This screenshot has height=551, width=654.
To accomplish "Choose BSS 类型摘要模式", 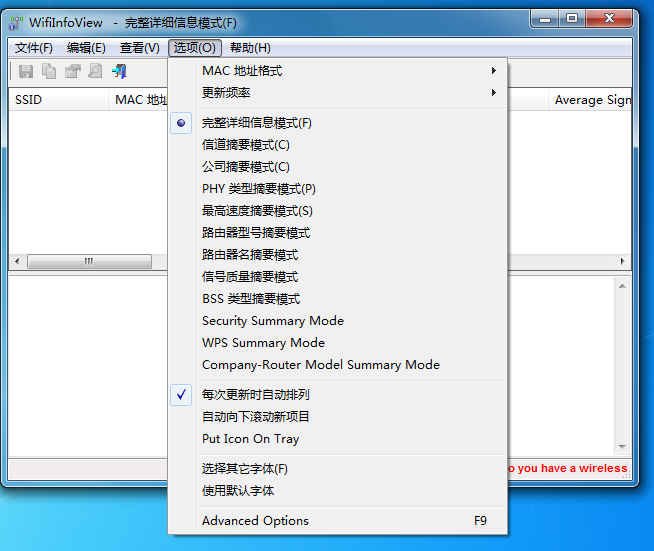I will (338, 299).
